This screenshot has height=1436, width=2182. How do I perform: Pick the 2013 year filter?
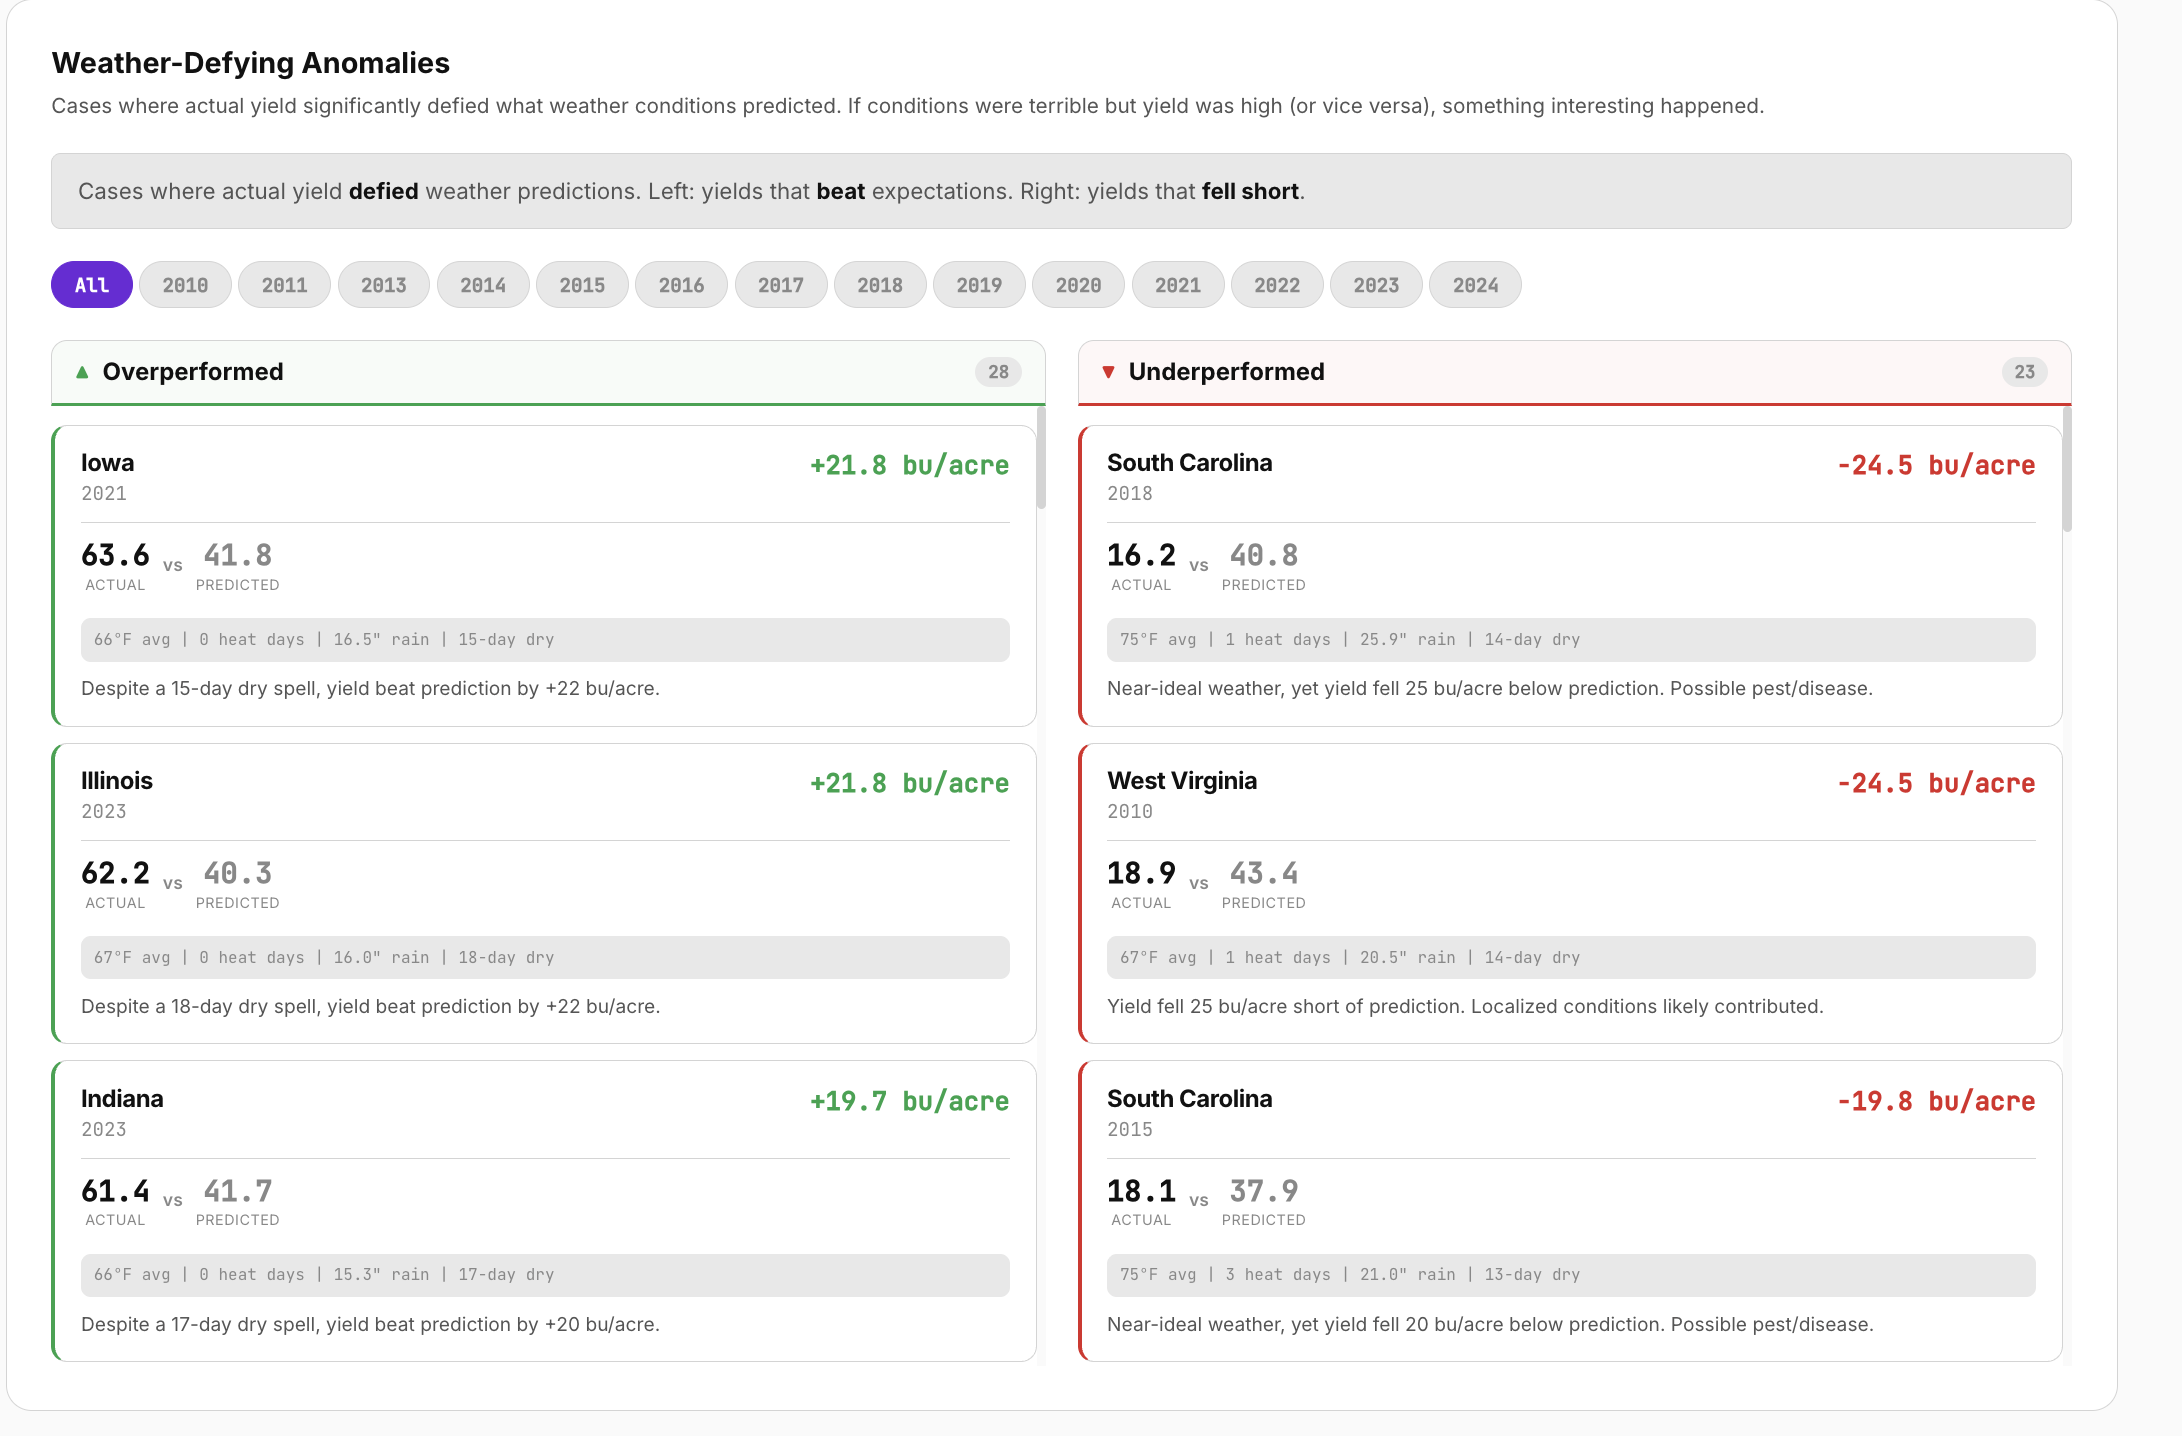[383, 285]
